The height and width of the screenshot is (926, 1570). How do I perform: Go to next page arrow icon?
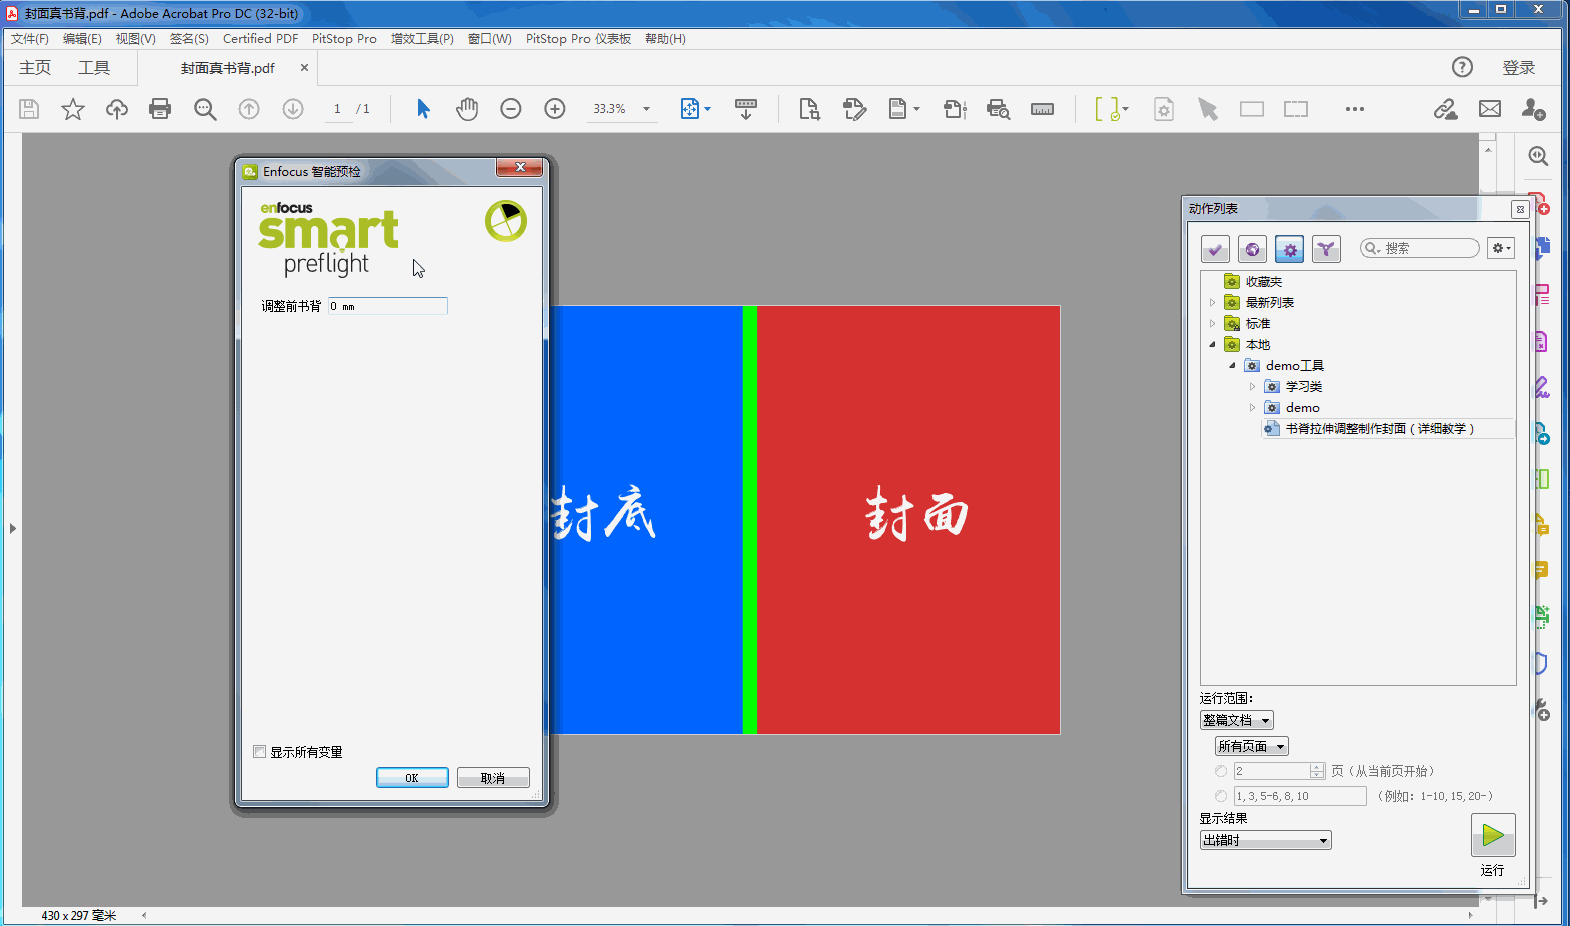tap(293, 109)
